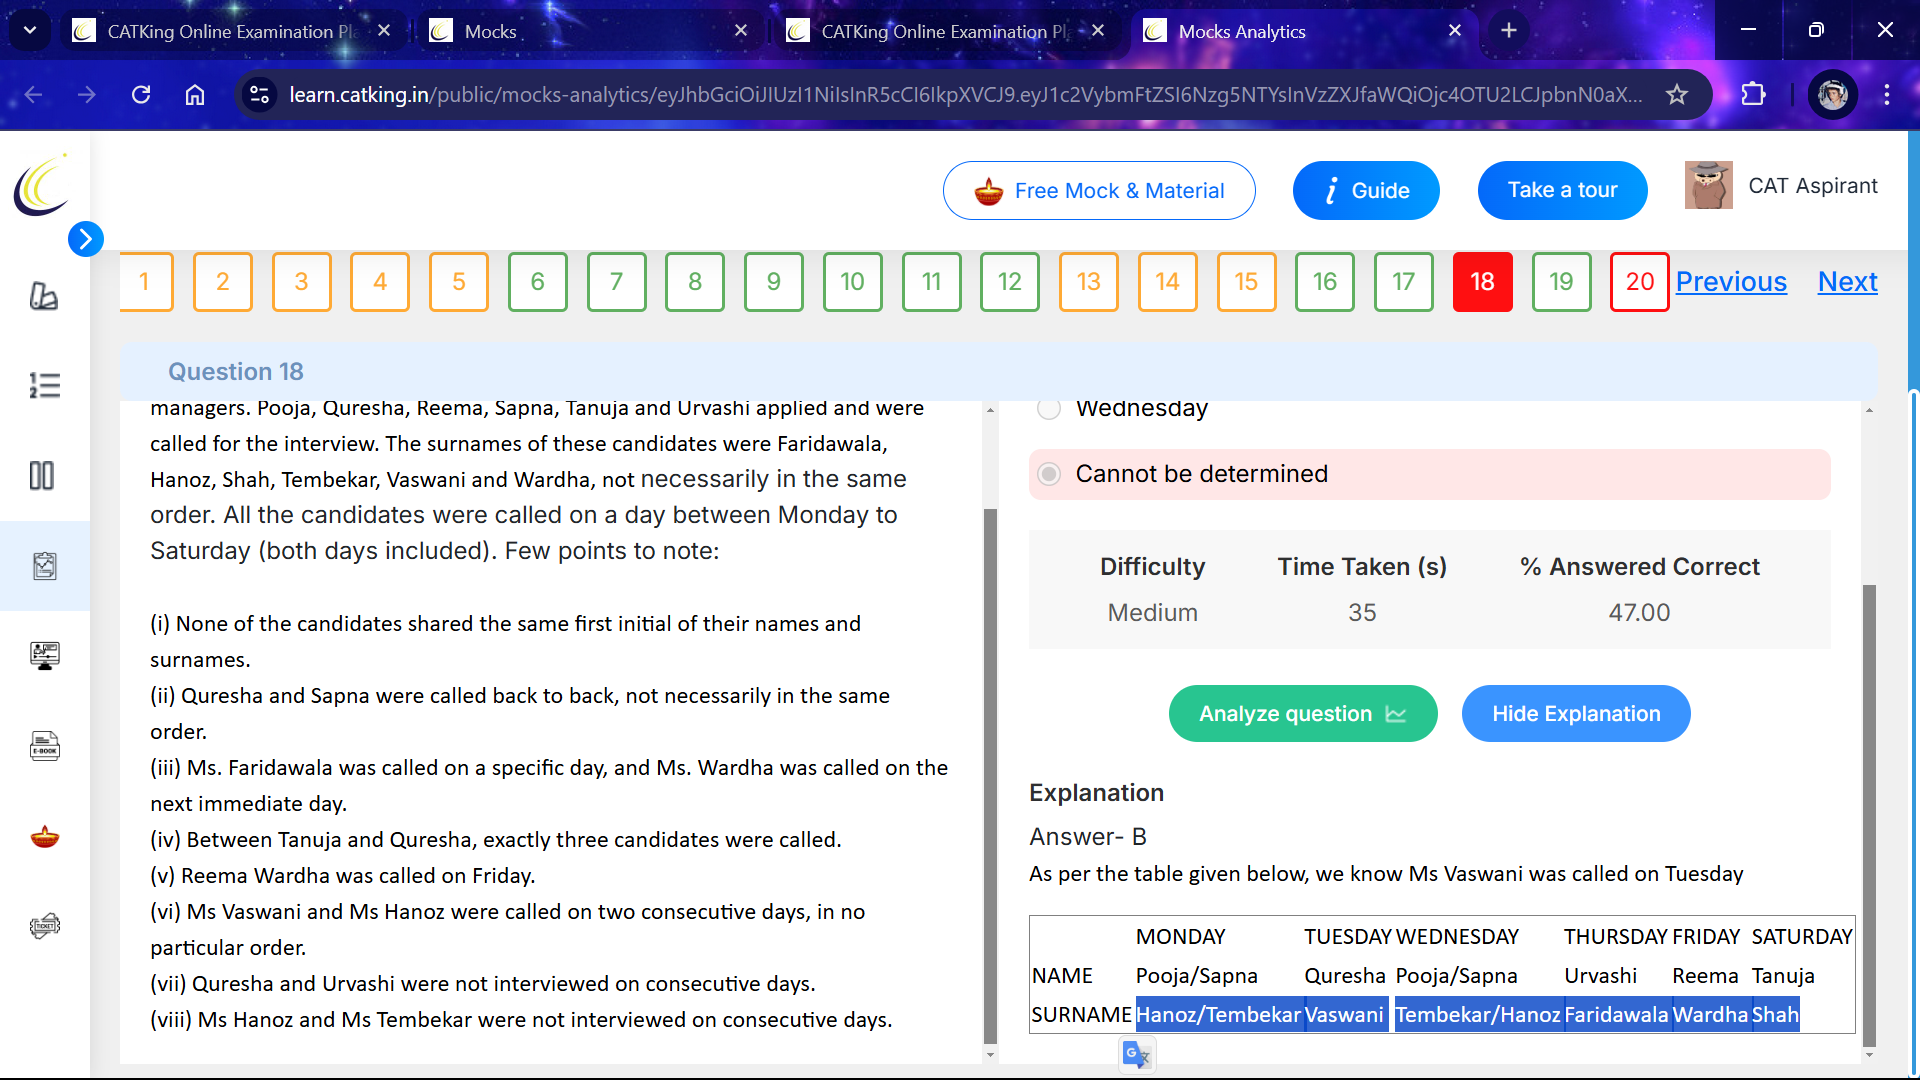Open the Chrome three-dot menu

tap(1887, 94)
